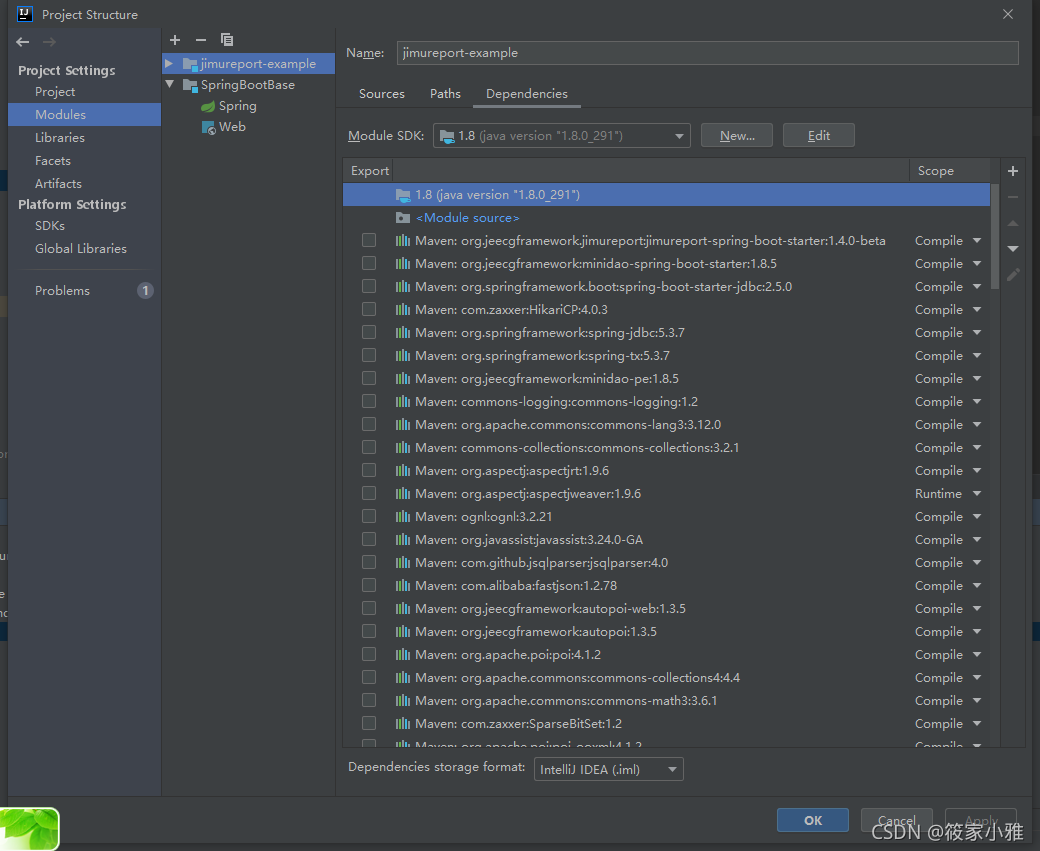Open scope dropdown for minidao-pe:1.8.5
1040x851 pixels.
tap(976, 379)
